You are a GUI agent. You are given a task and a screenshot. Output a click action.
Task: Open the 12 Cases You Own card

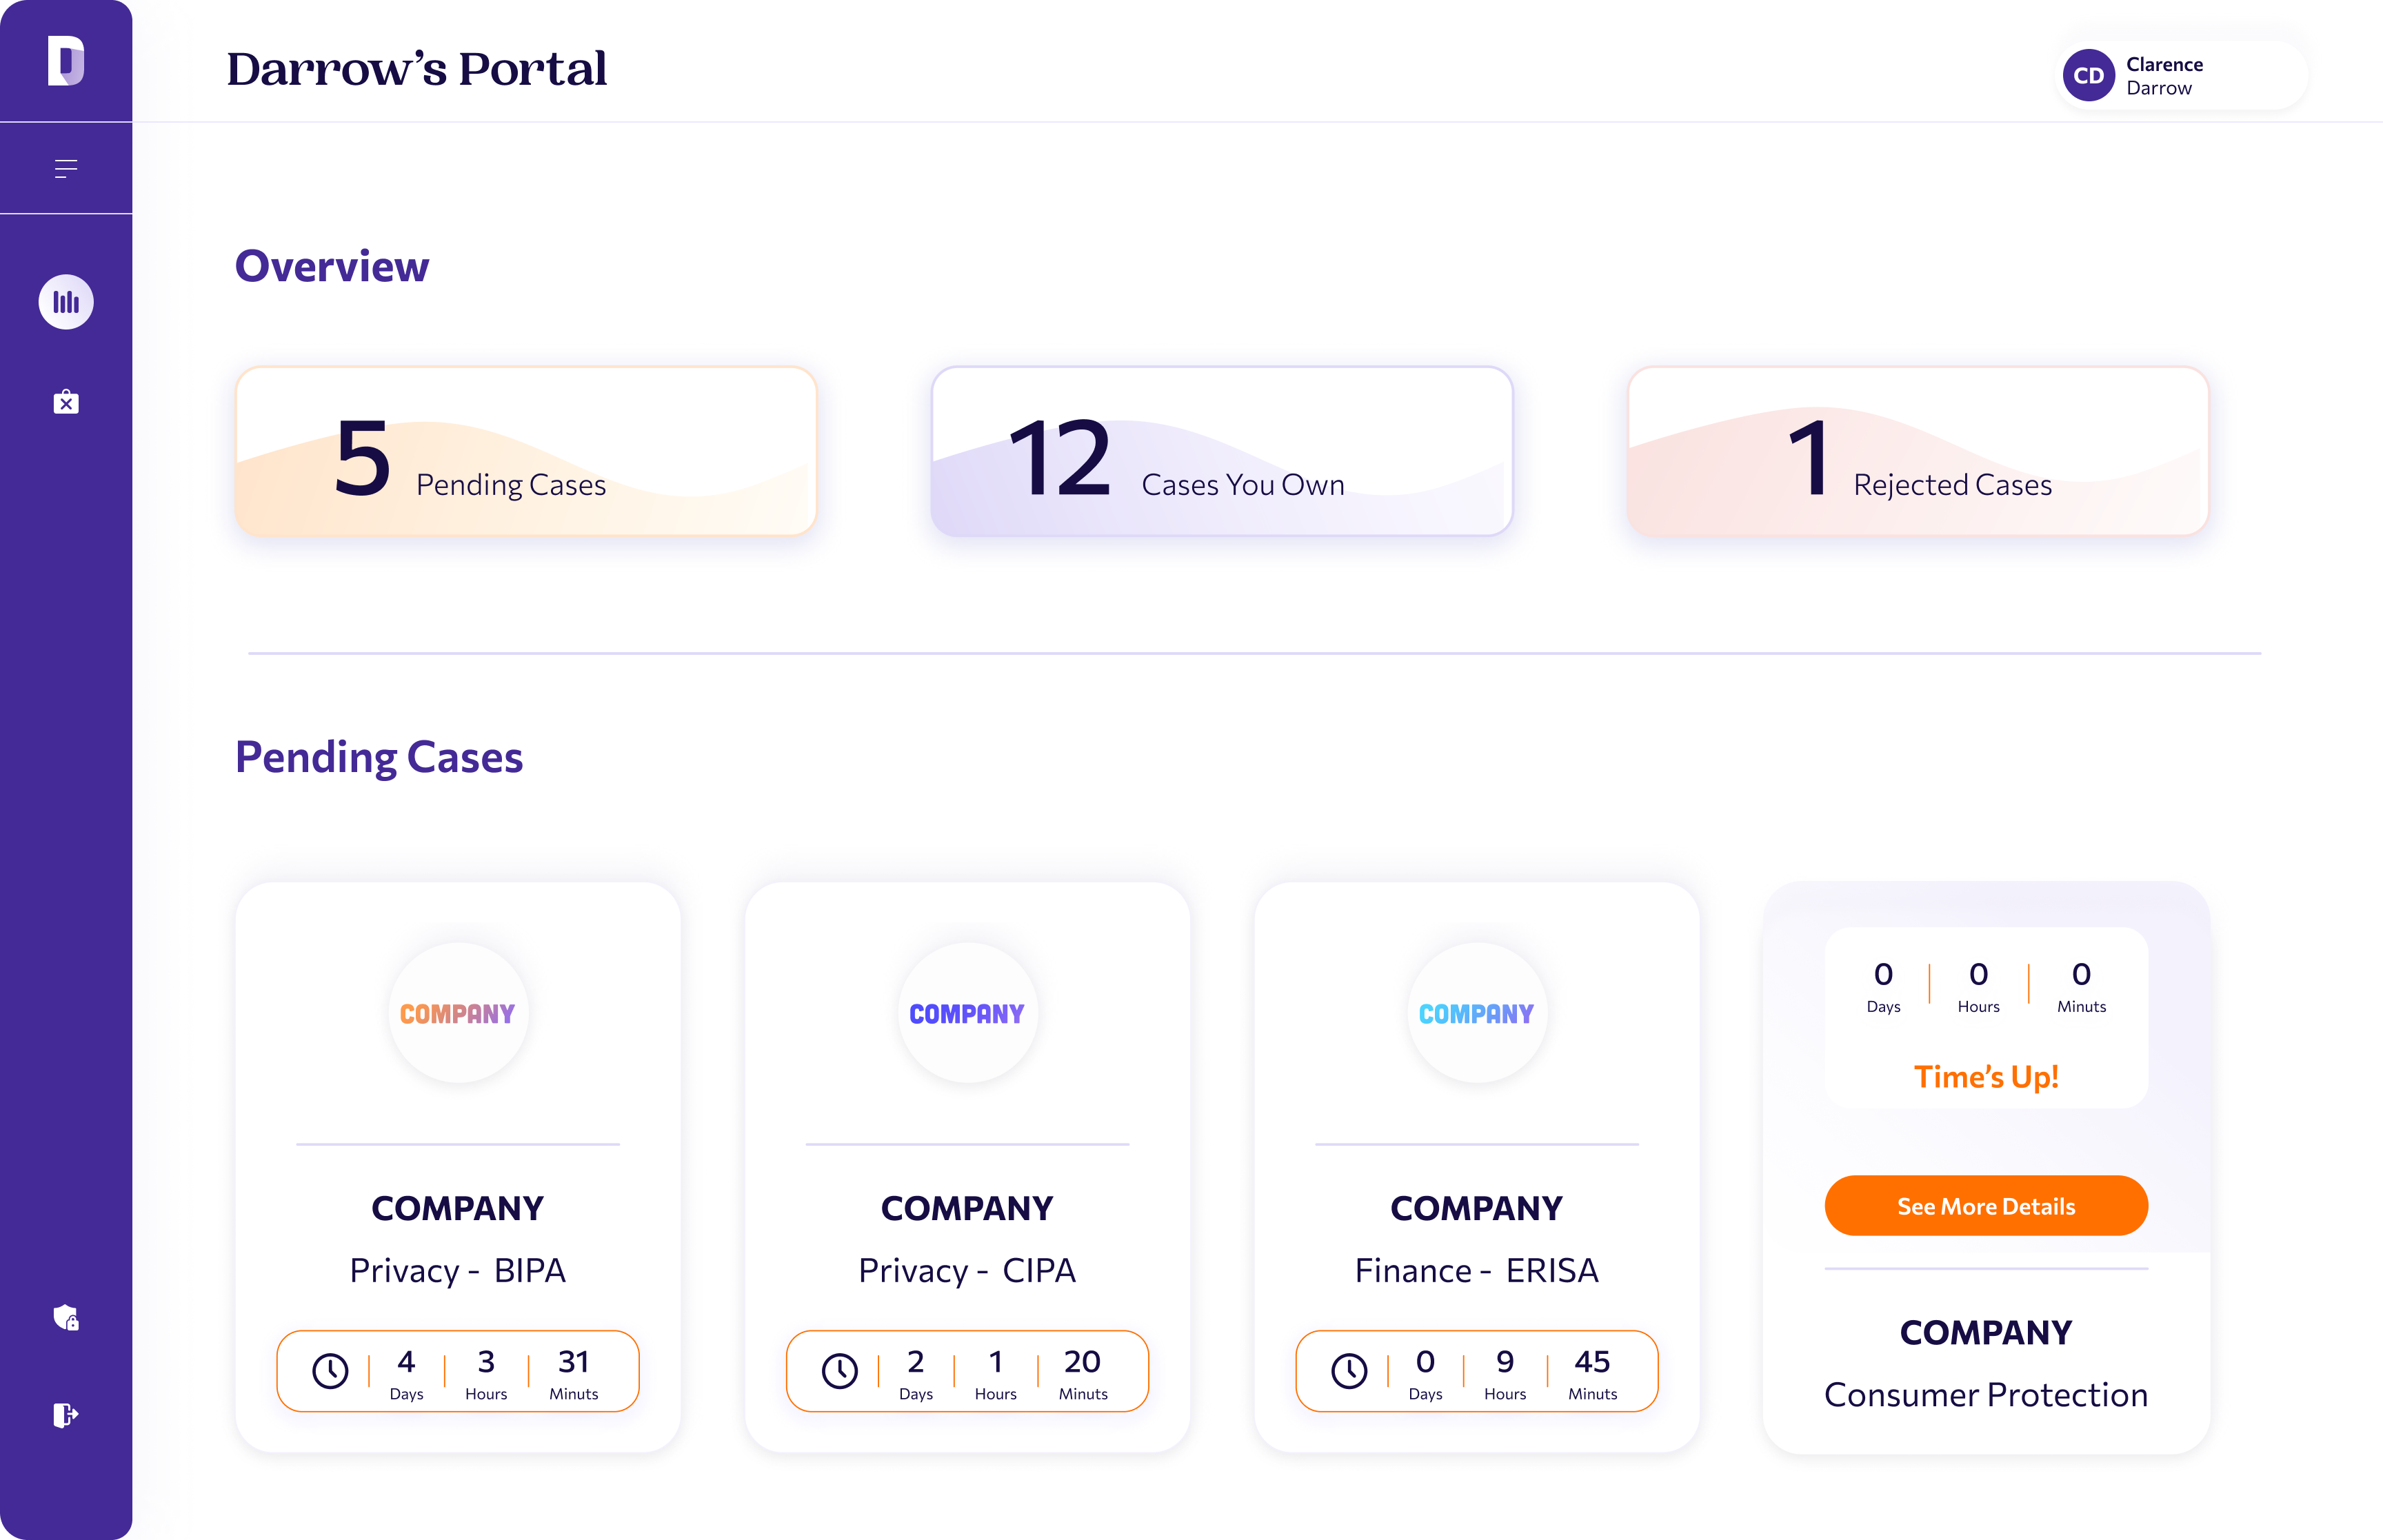(x=1221, y=451)
